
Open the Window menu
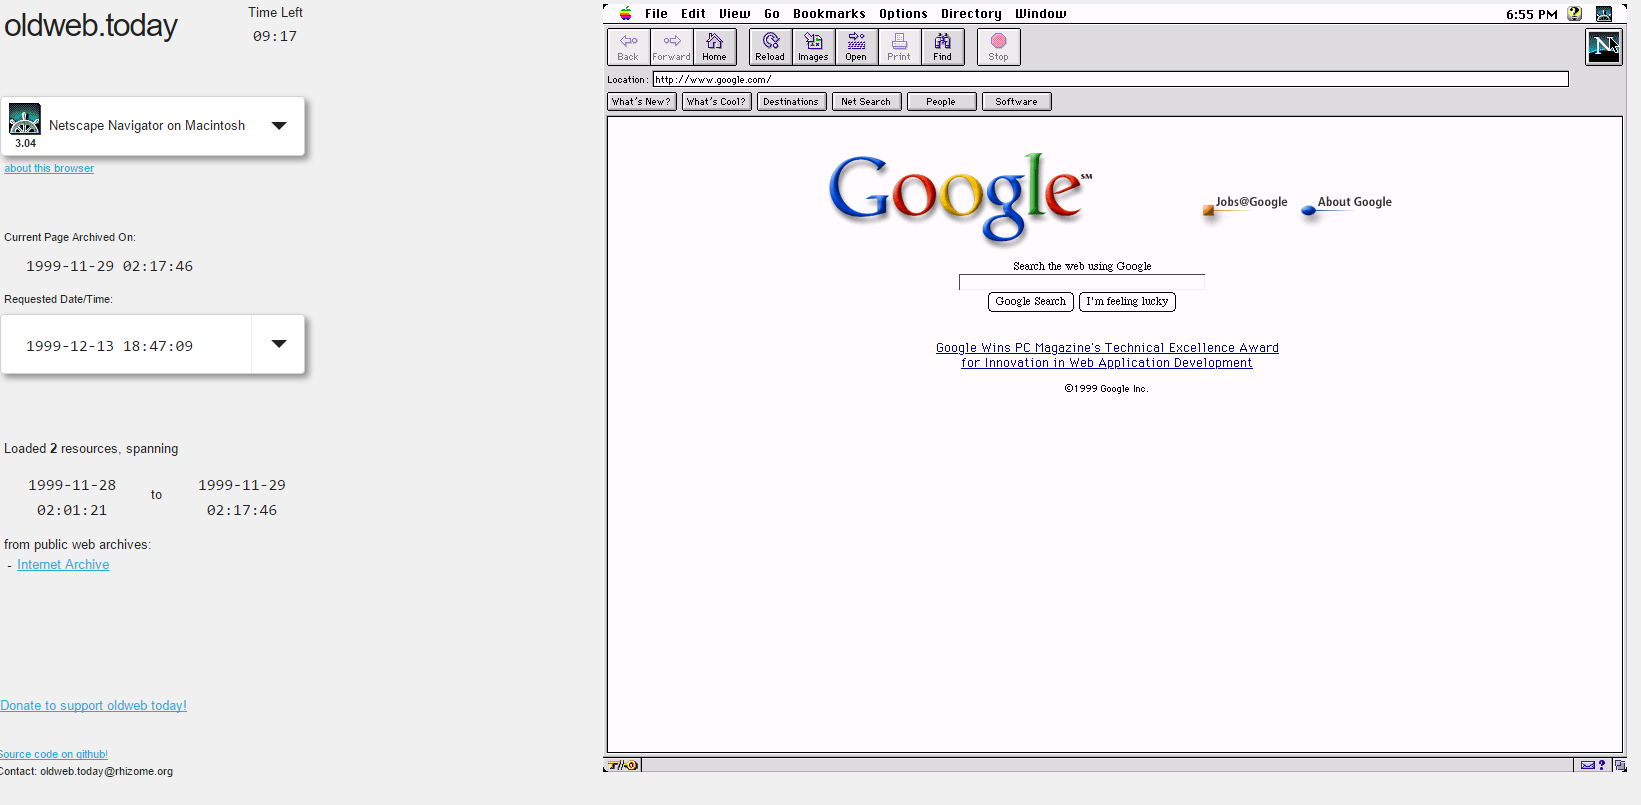click(x=1040, y=14)
